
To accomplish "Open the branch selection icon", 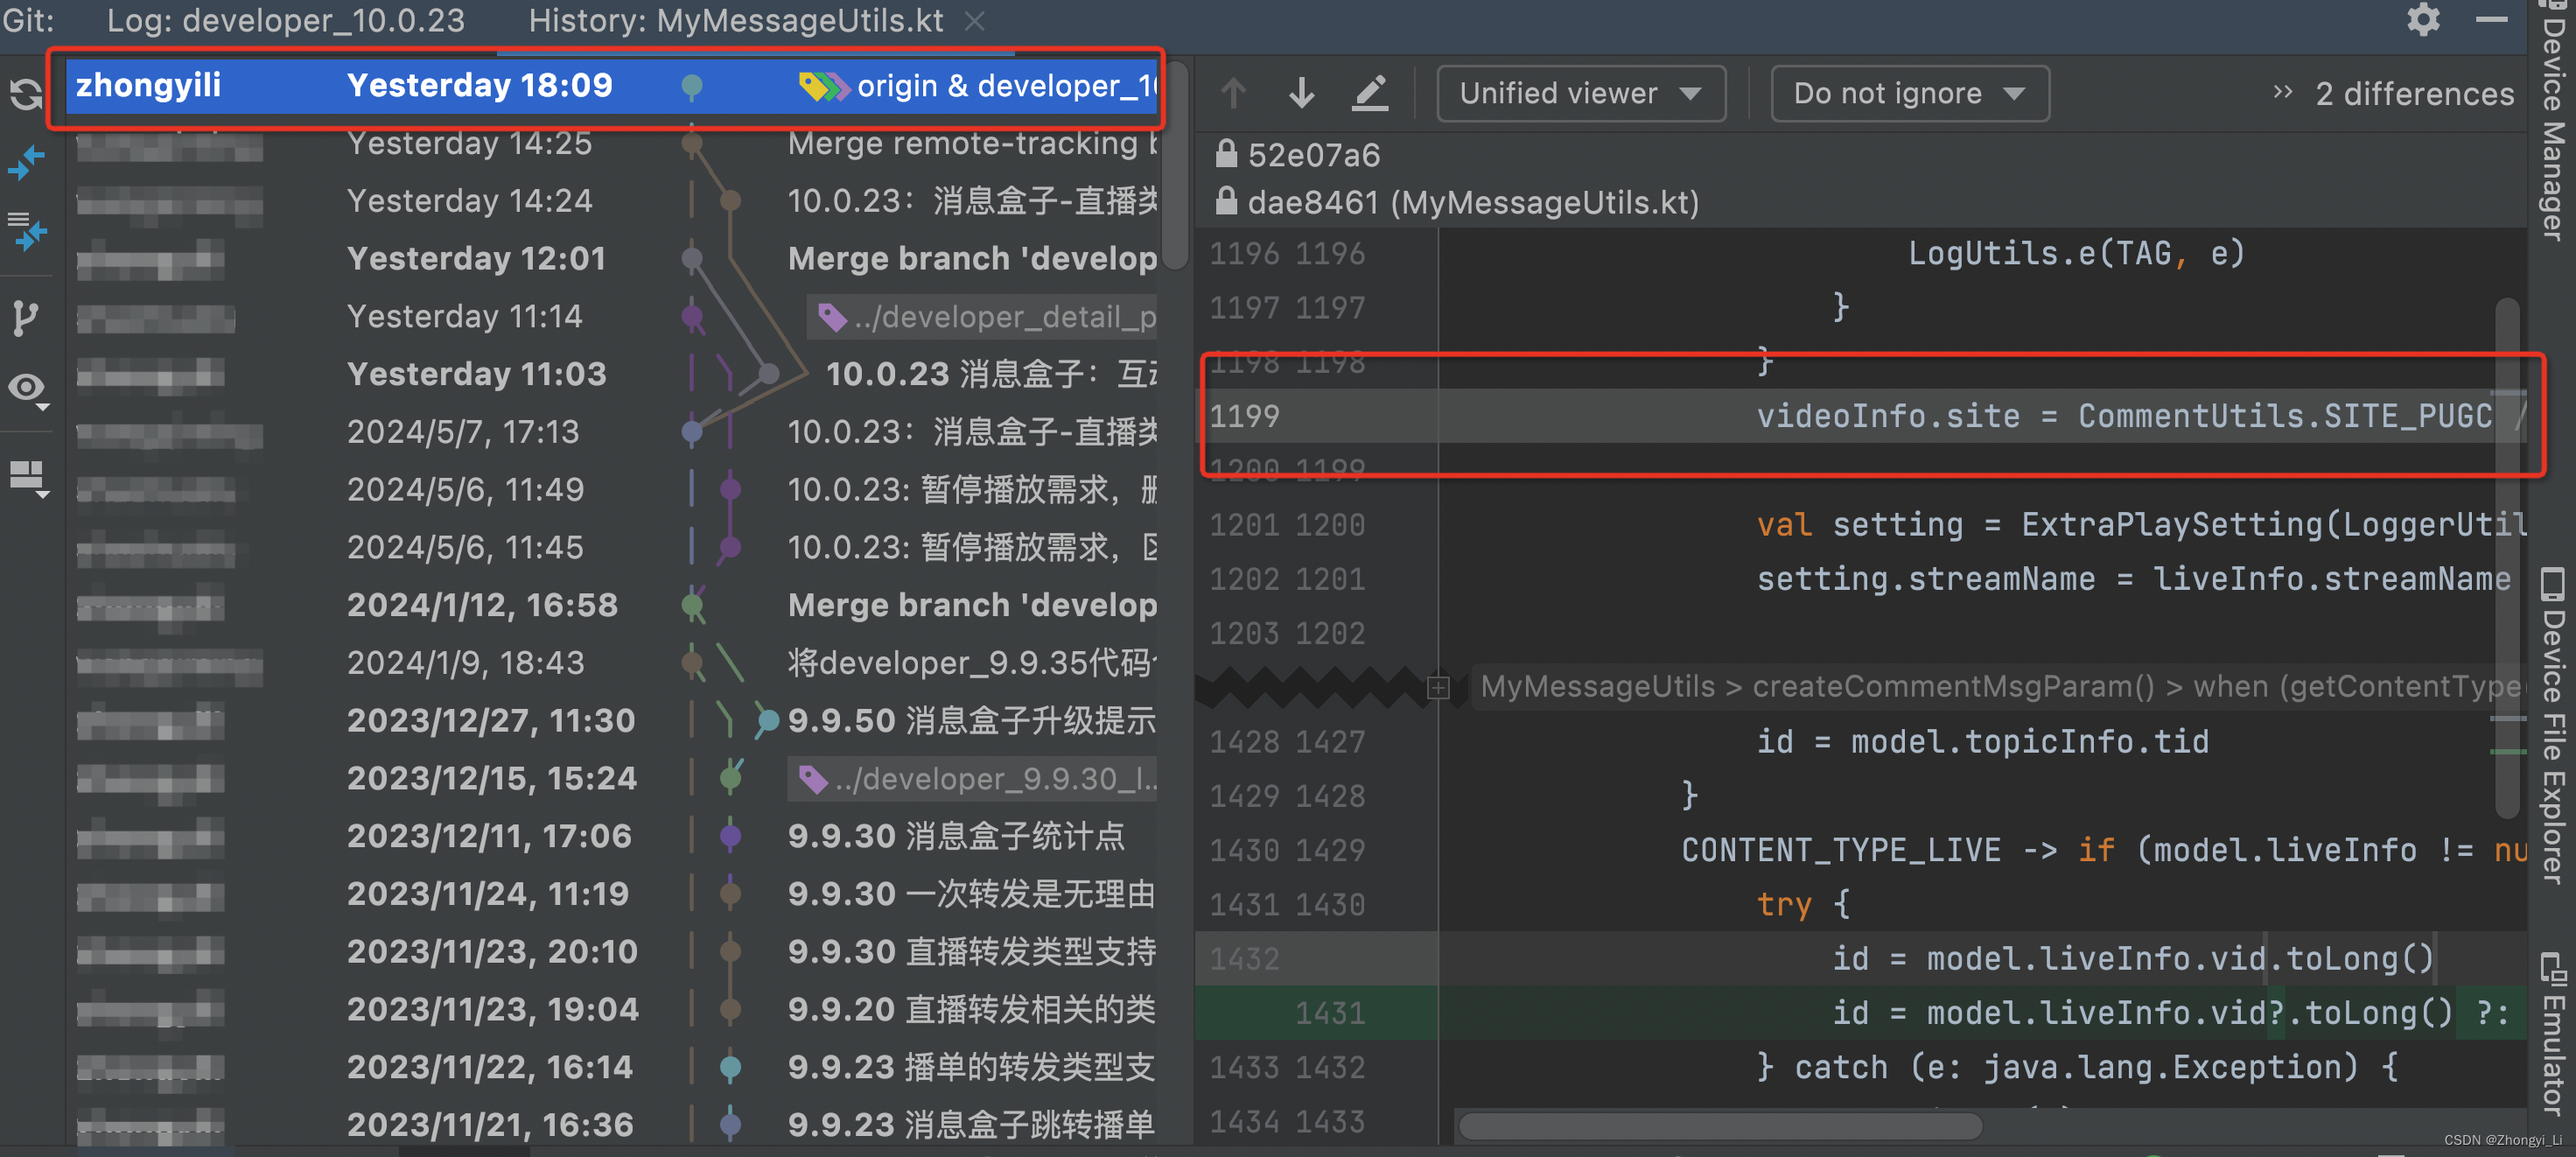I will [26, 318].
